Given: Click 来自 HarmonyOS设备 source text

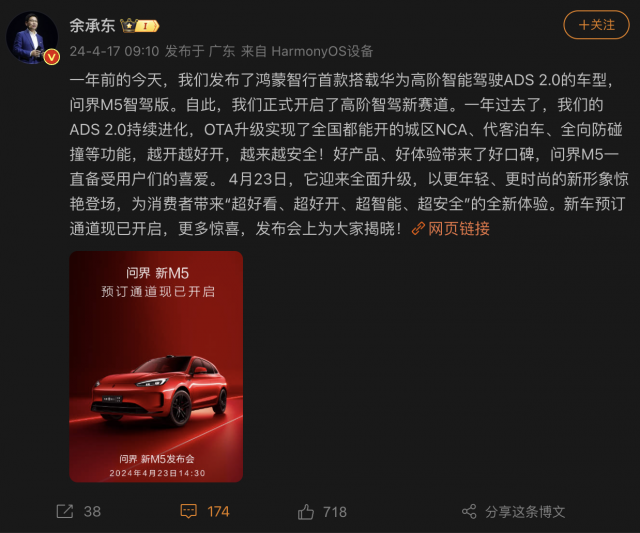Looking at the screenshot, I should click(307, 51).
